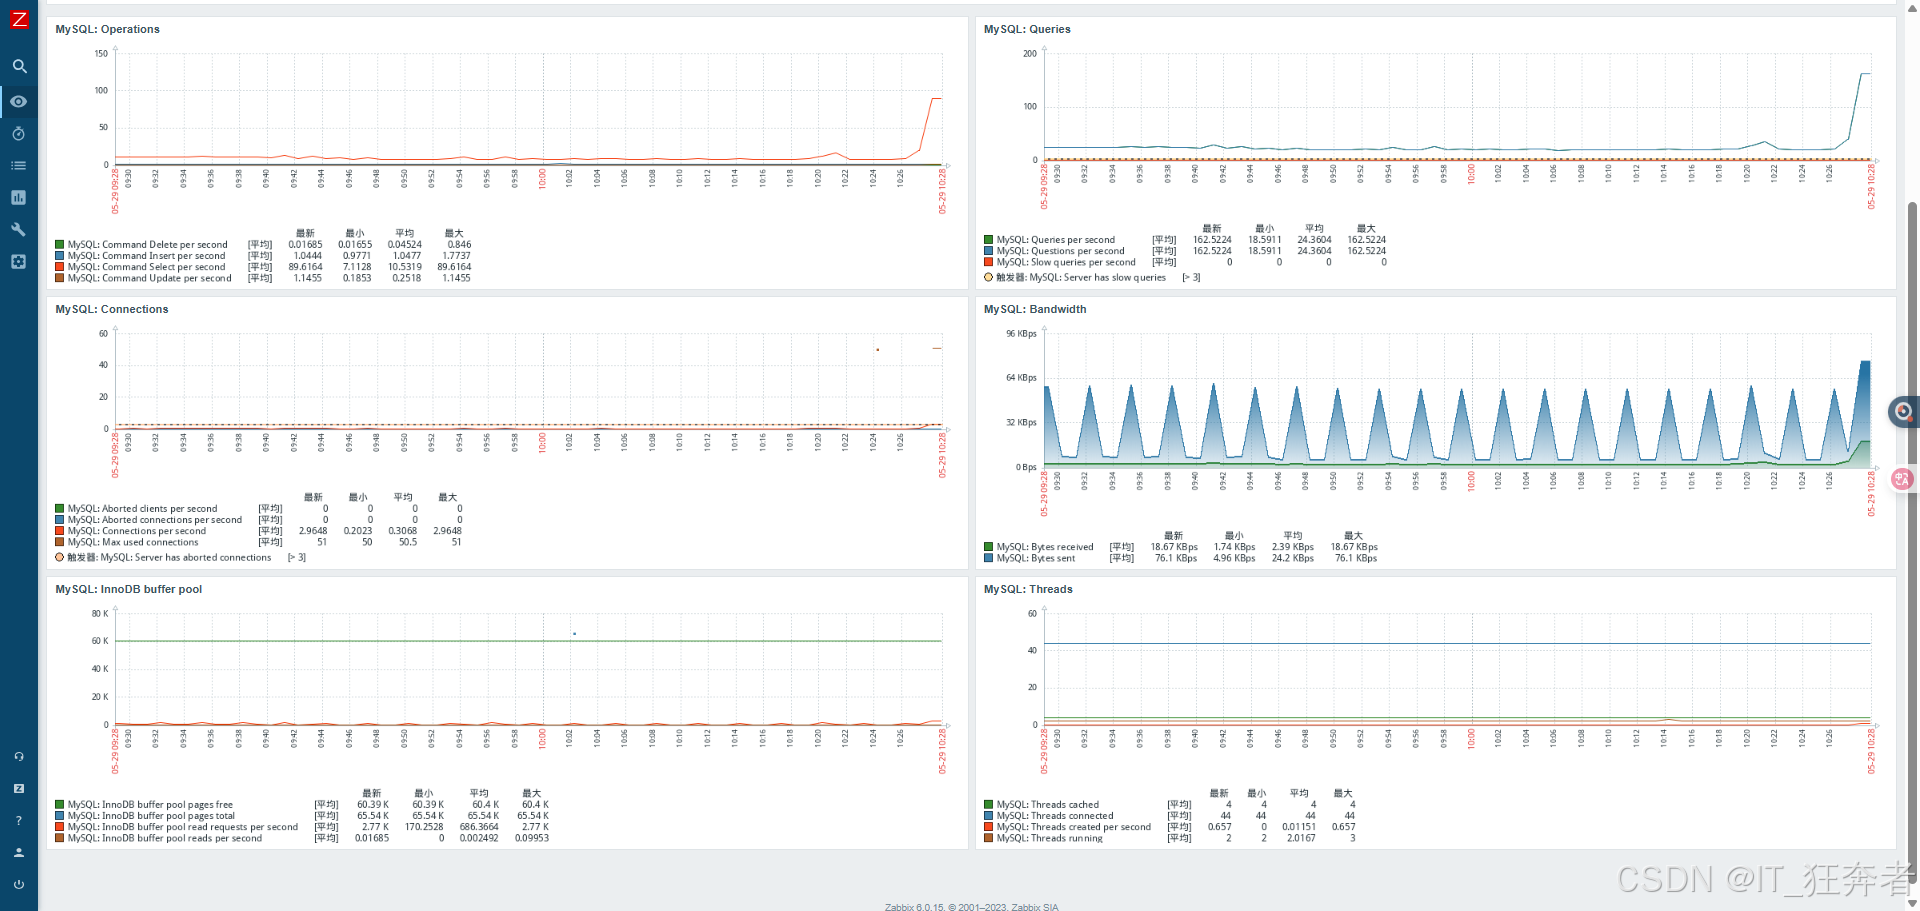Click the MySQL: Operations graph title
This screenshot has width=1920, height=911.
click(x=107, y=29)
